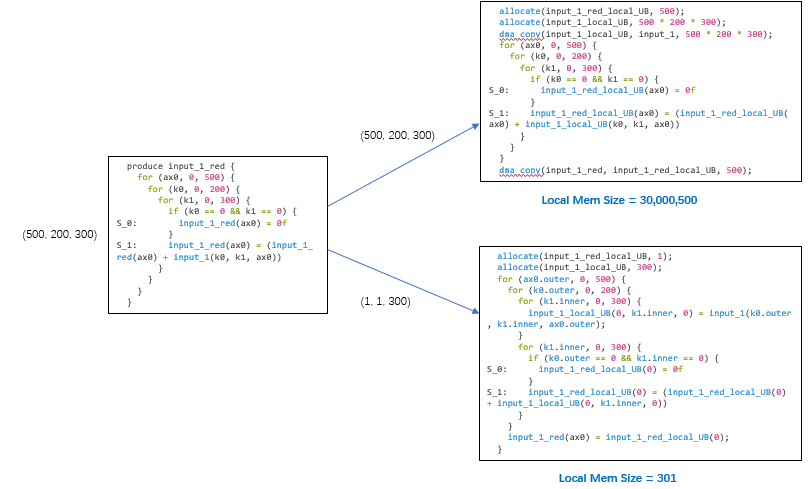
Task: Select 'for (k0.outer, 0, 200) {' loop line
Action: 569,290
